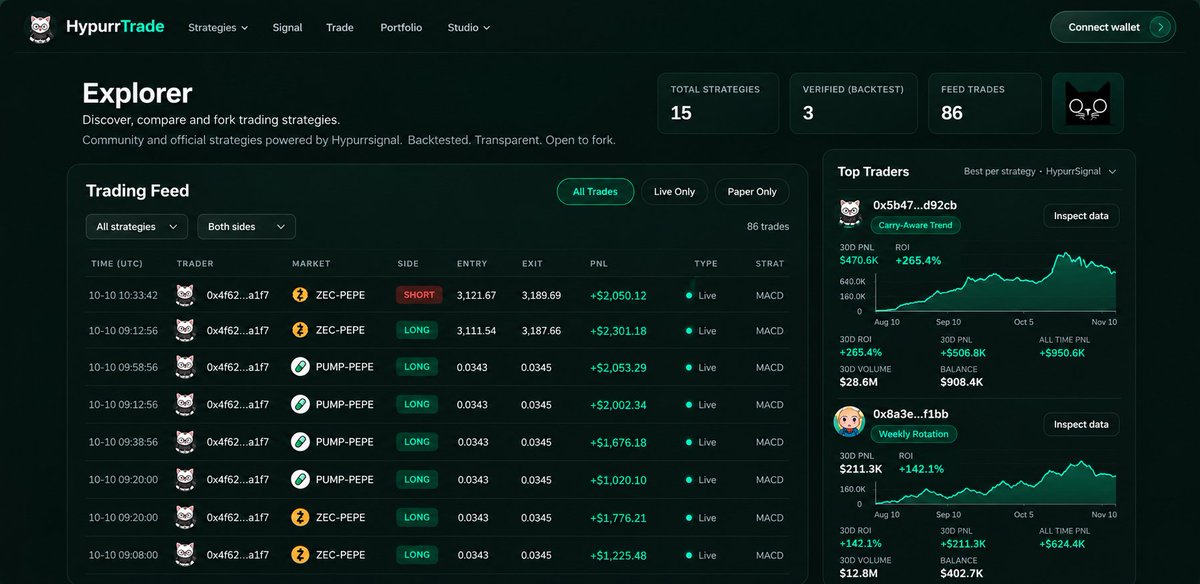Click the entry price 3,111.54

[x=476, y=331]
